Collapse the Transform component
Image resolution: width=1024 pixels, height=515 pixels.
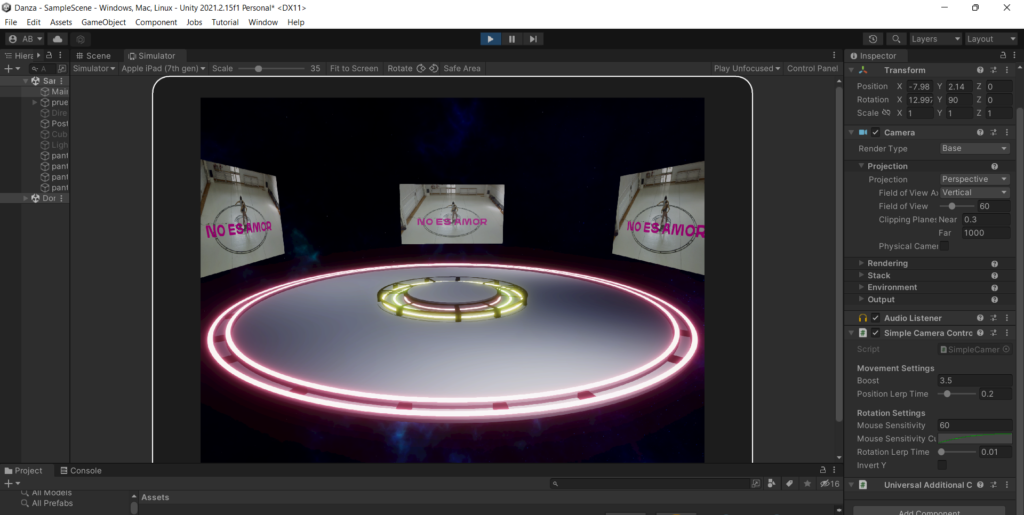click(x=851, y=70)
